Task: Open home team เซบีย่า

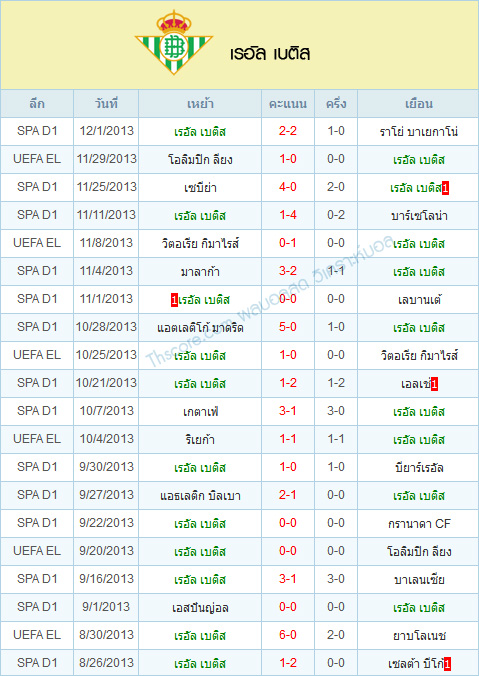Action: 200,188
